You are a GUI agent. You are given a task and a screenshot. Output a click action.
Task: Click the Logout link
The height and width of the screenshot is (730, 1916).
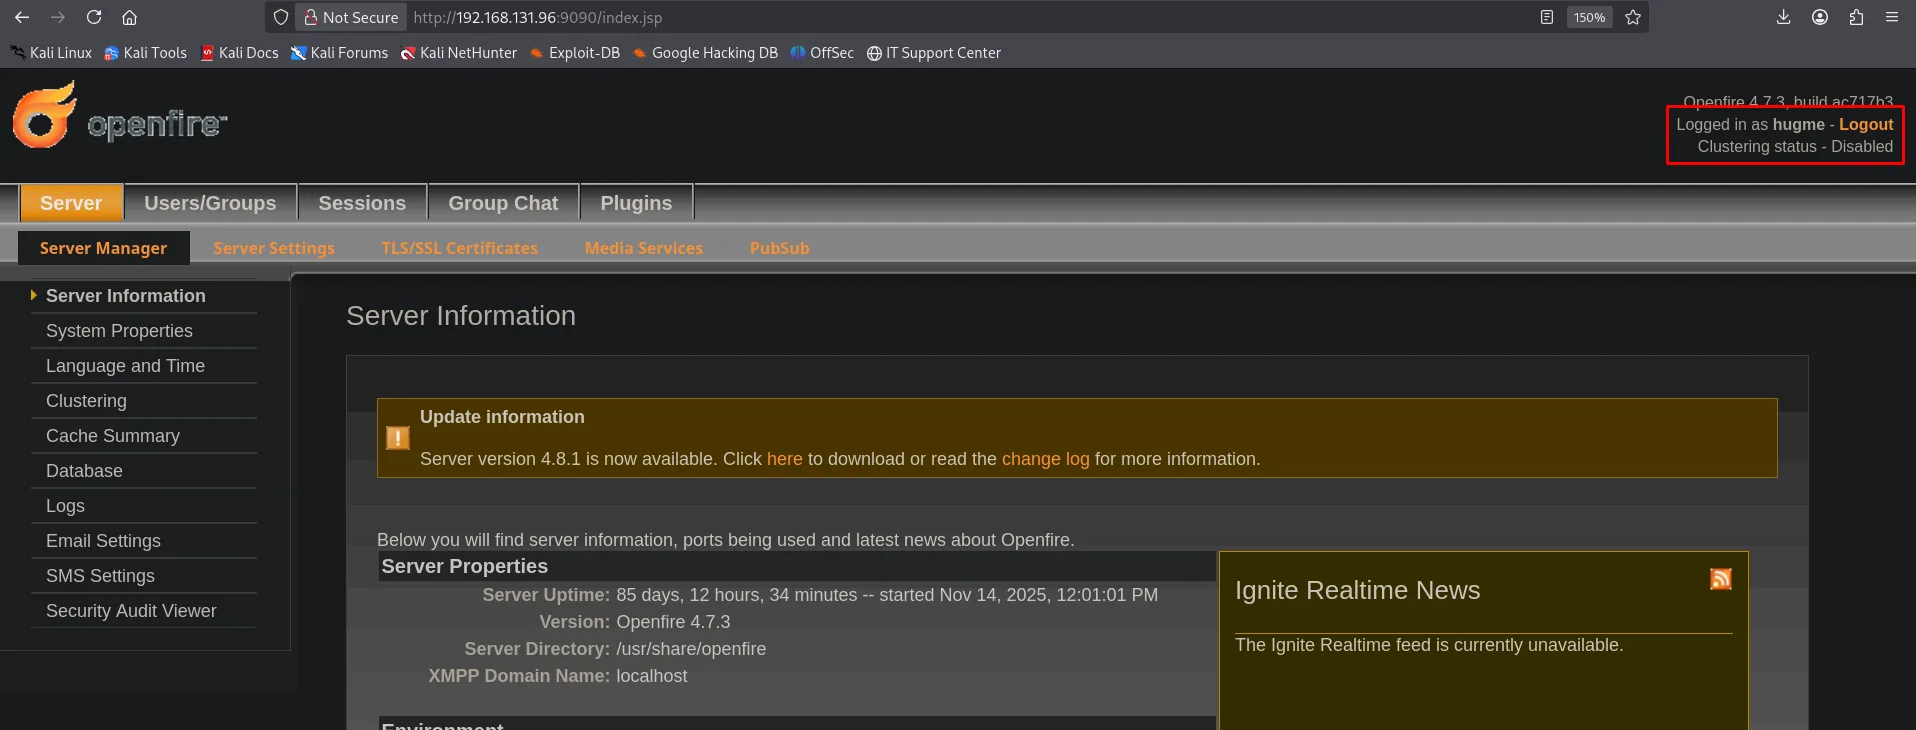[x=1866, y=124]
